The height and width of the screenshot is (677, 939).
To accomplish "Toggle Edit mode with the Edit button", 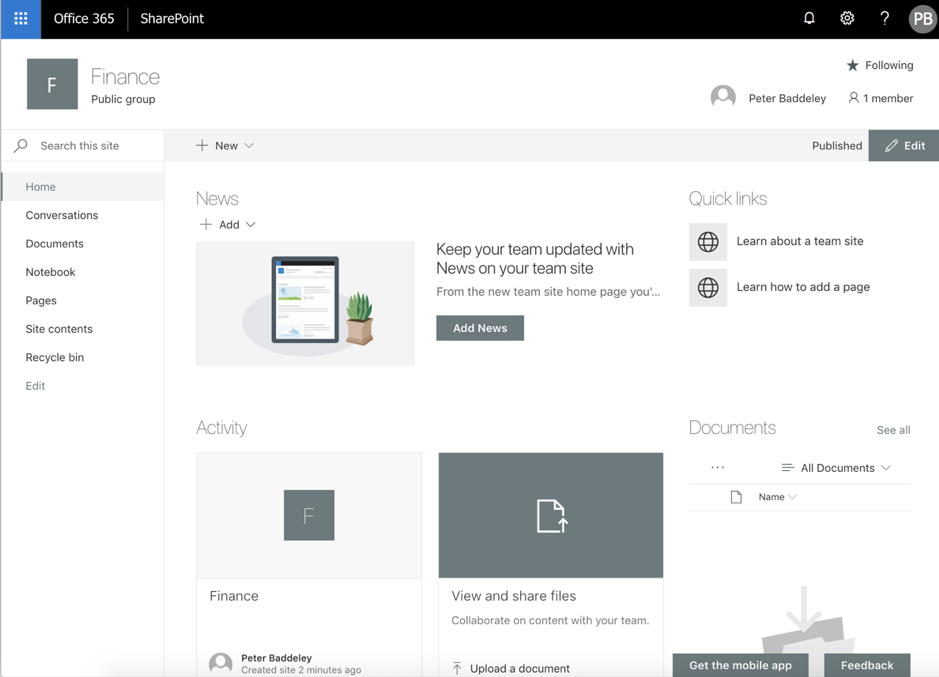I will (x=903, y=145).
